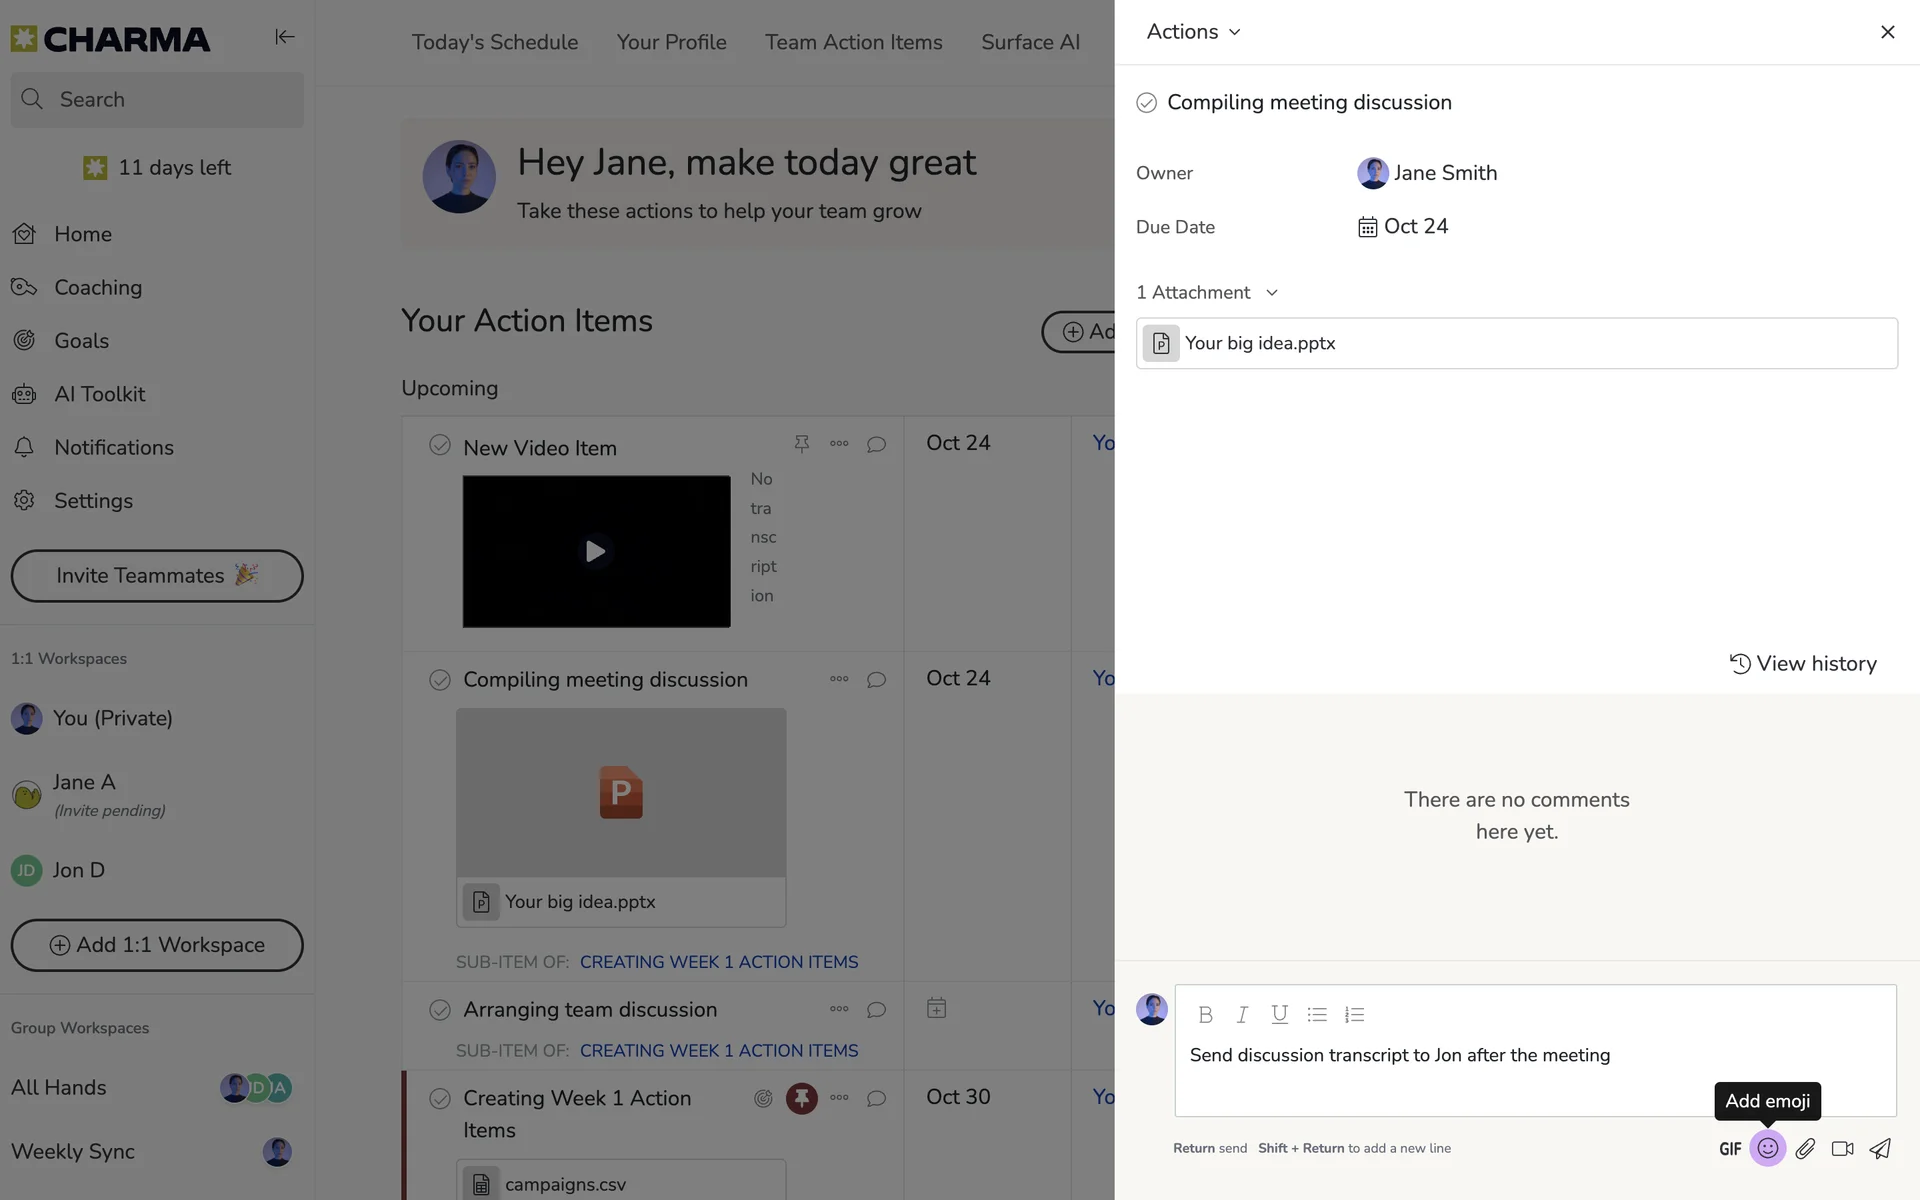Open the Oct 24 due date picker
Image resolution: width=1920 pixels, height=1200 pixels.
coord(1403,227)
